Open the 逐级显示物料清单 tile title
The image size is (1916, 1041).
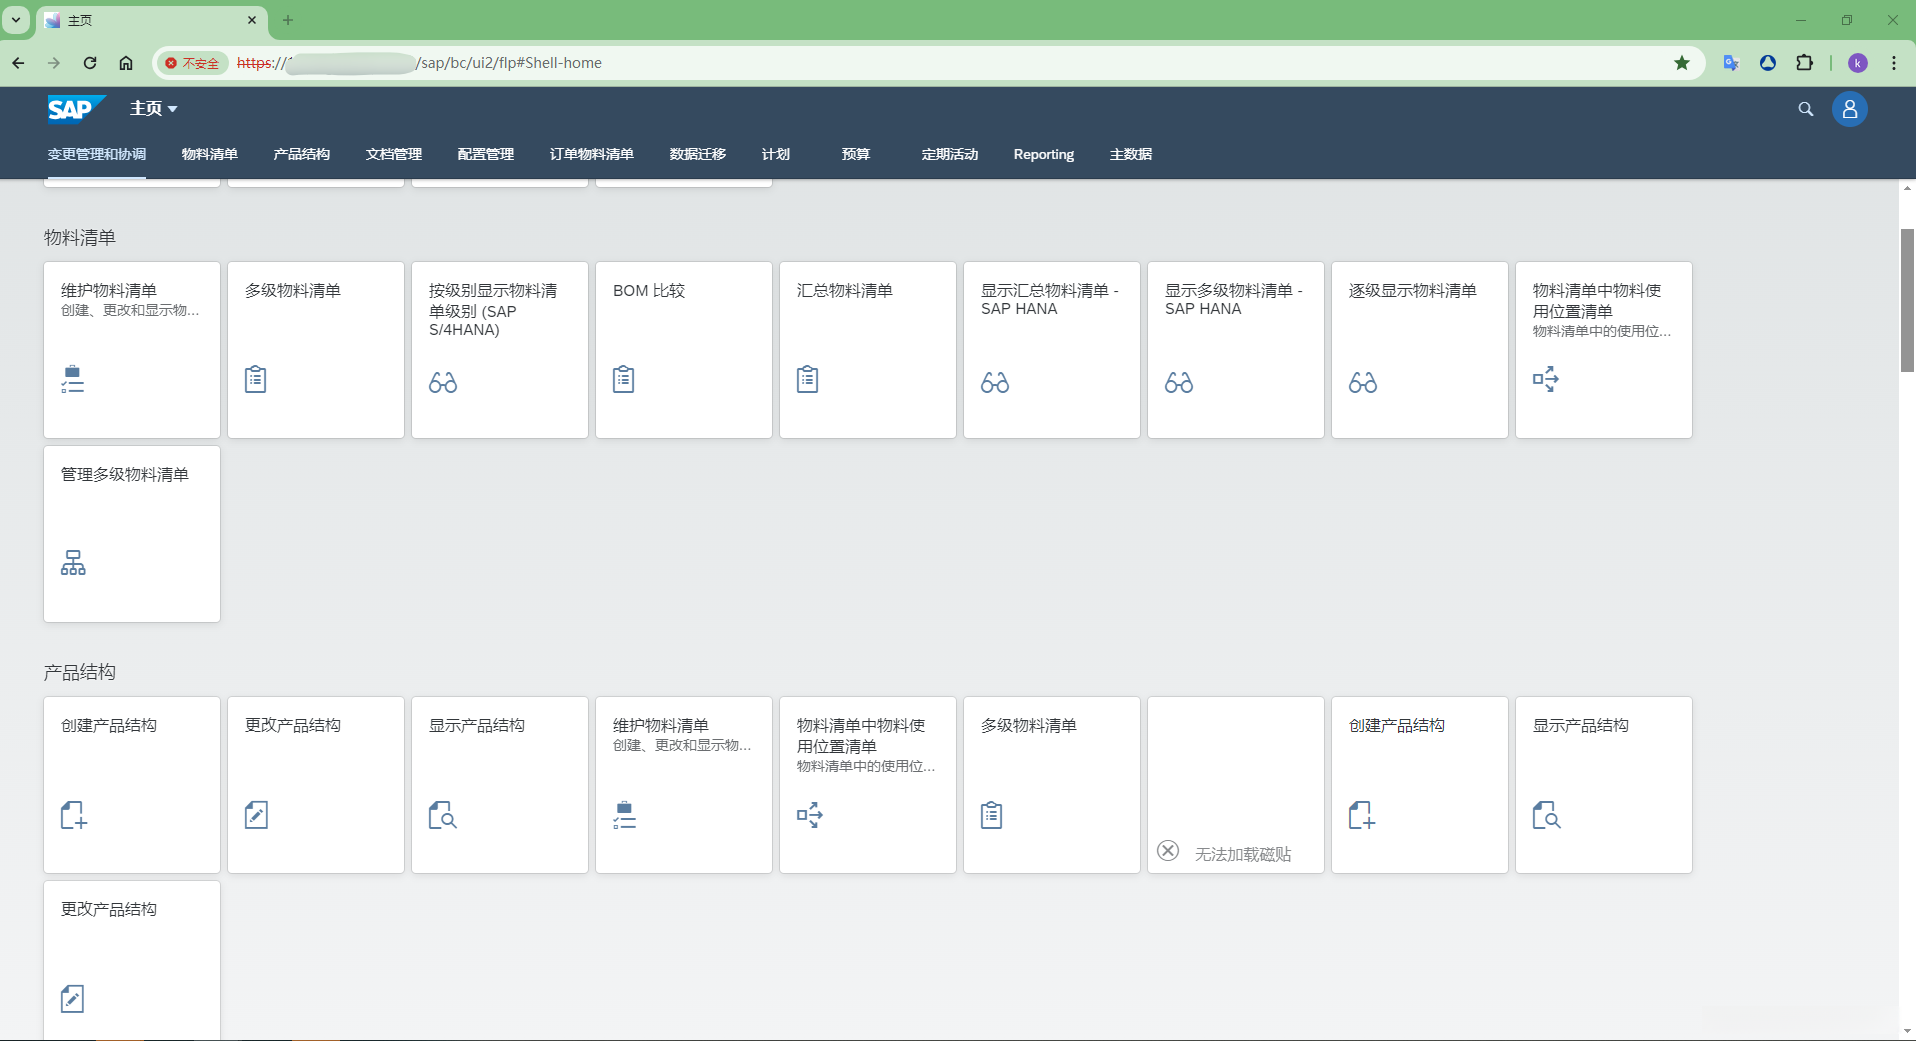1413,290
